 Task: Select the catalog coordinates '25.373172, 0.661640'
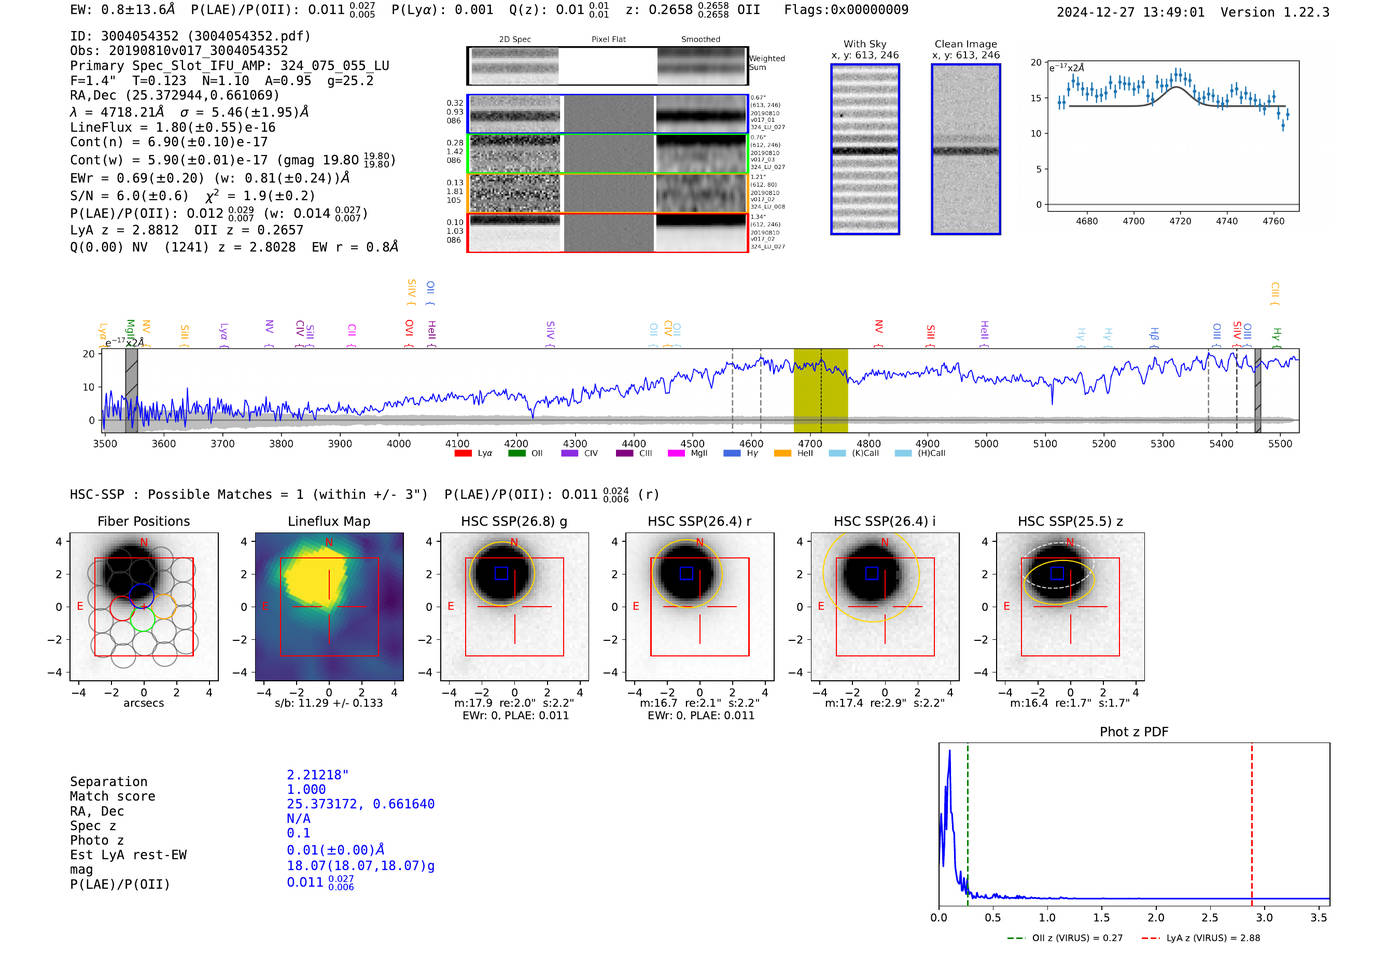[361, 804]
